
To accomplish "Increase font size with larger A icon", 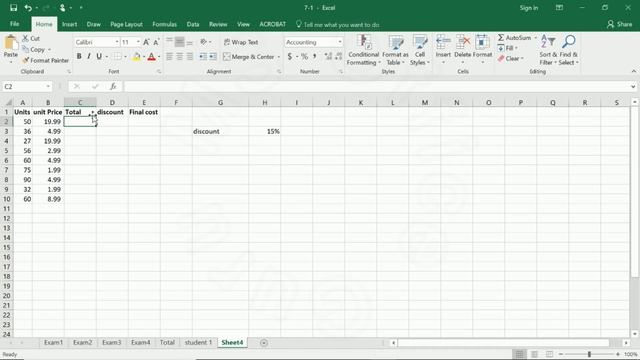I will pos(146,42).
